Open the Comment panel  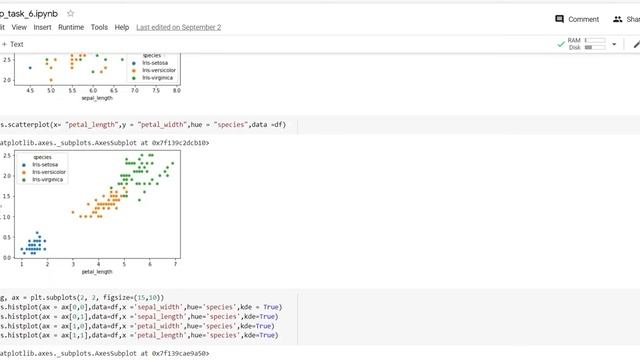(x=577, y=19)
